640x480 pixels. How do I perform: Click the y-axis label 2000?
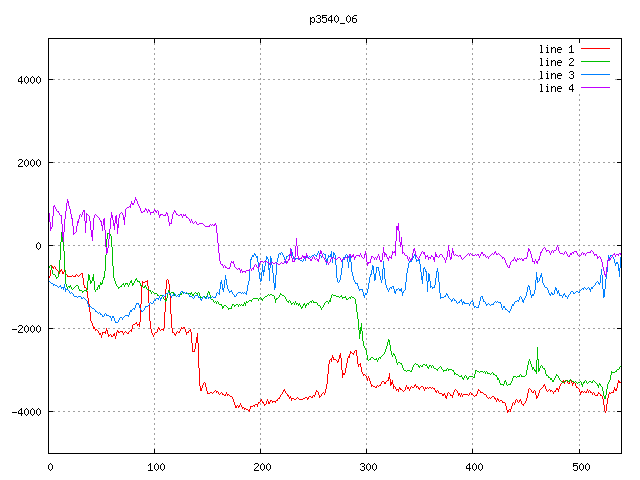[29, 163]
